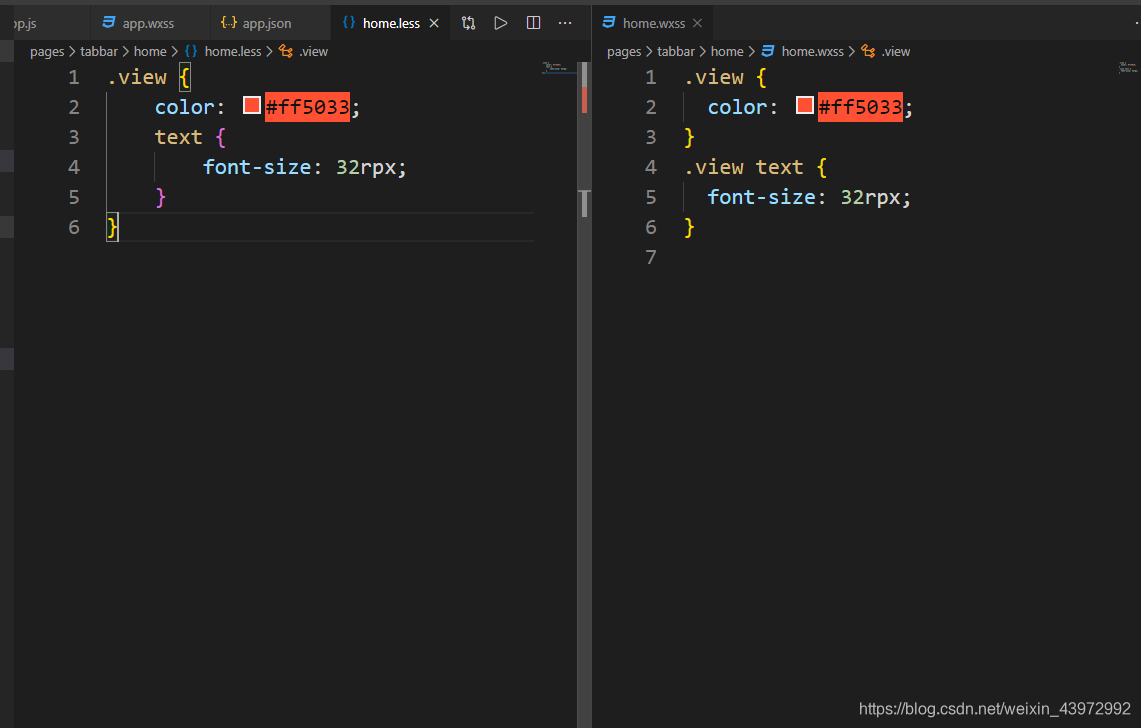Activate the home.wxss tab in right pane
1141x728 pixels.
point(653,23)
